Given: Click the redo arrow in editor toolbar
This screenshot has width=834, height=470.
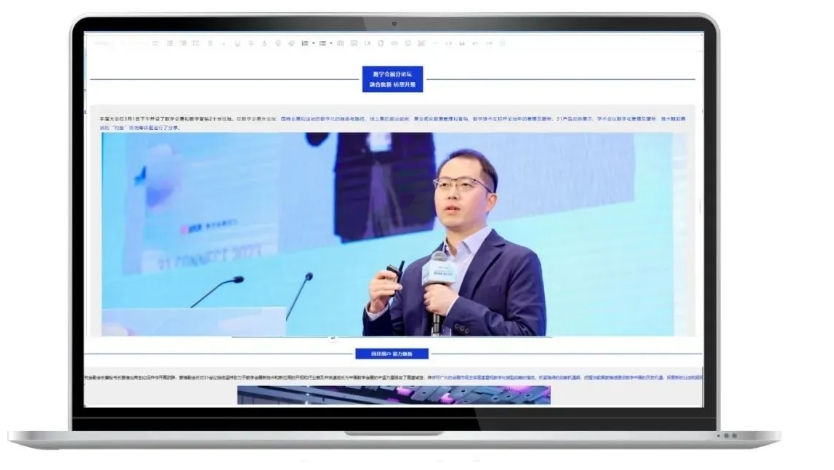Looking at the screenshot, I should [x=489, y=43].
